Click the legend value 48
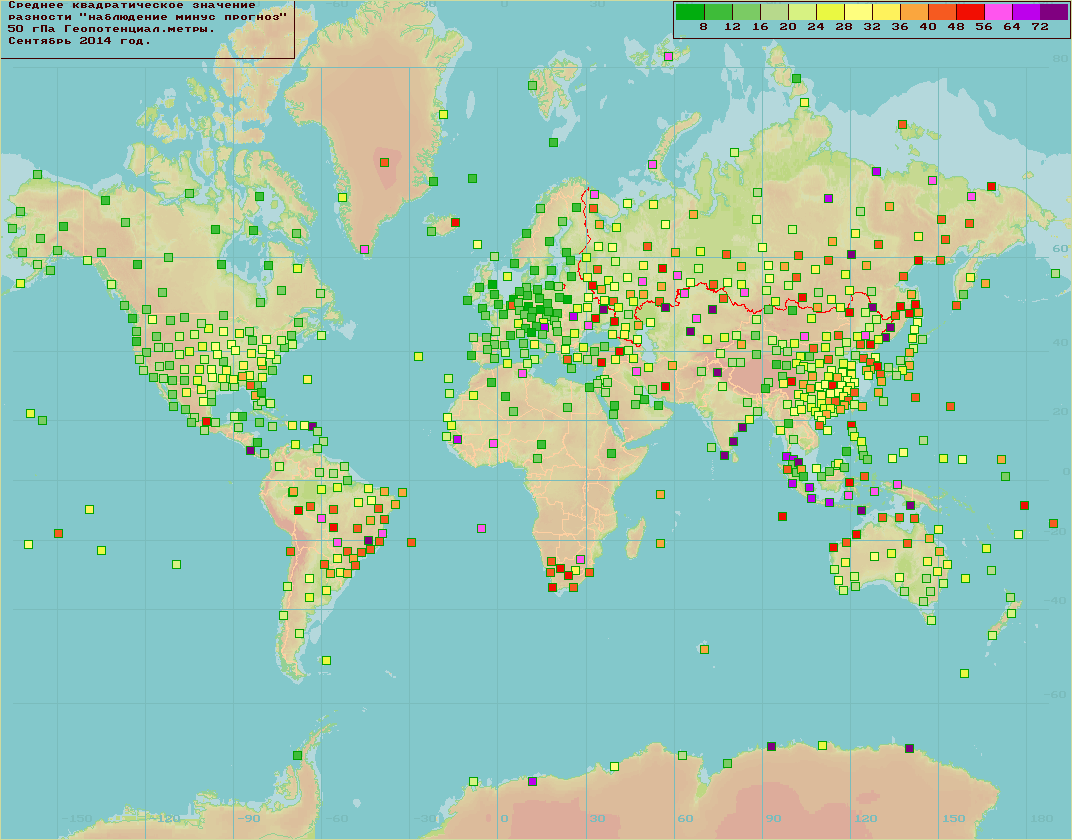This screenshot has height=840, width=1072. click(x=956, y=27)
